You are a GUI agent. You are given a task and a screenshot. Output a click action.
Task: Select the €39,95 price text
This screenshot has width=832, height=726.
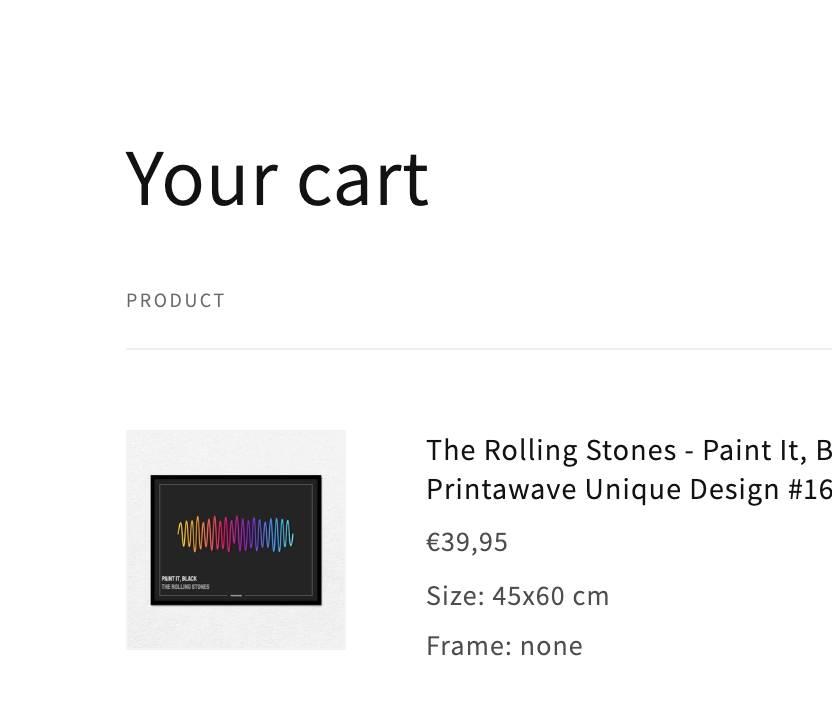(x=467, y=542)
